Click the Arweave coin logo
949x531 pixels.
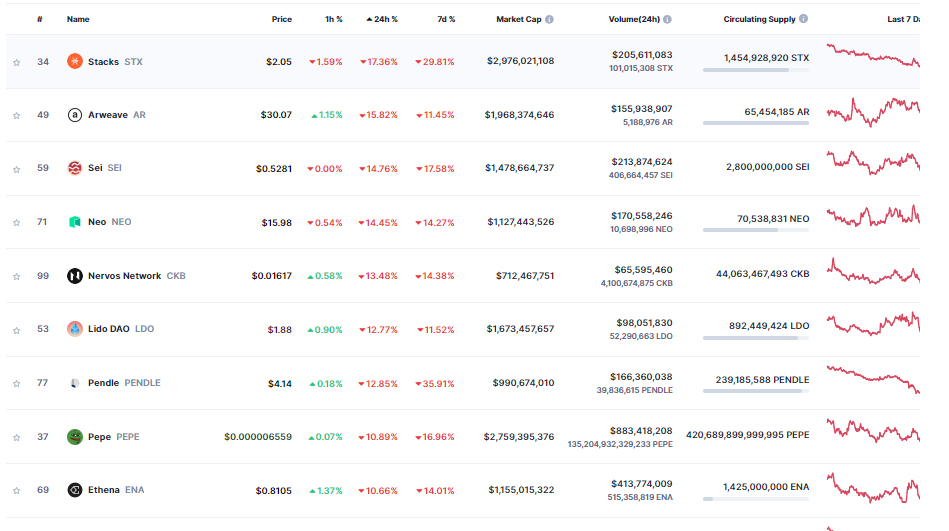74,114
